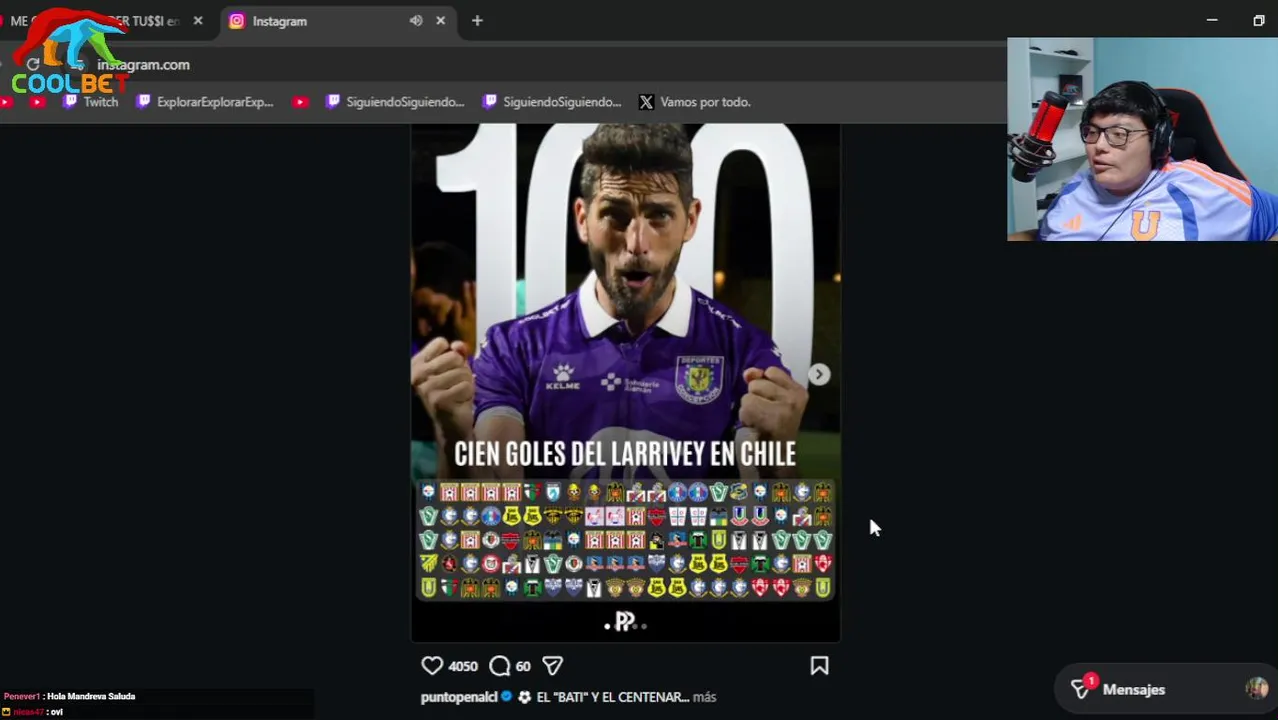Open ExplorarExplorarExp... bookmark
Image resolution: width=1278 pixels, height=720 pixels.
click(x=205, y=102)
